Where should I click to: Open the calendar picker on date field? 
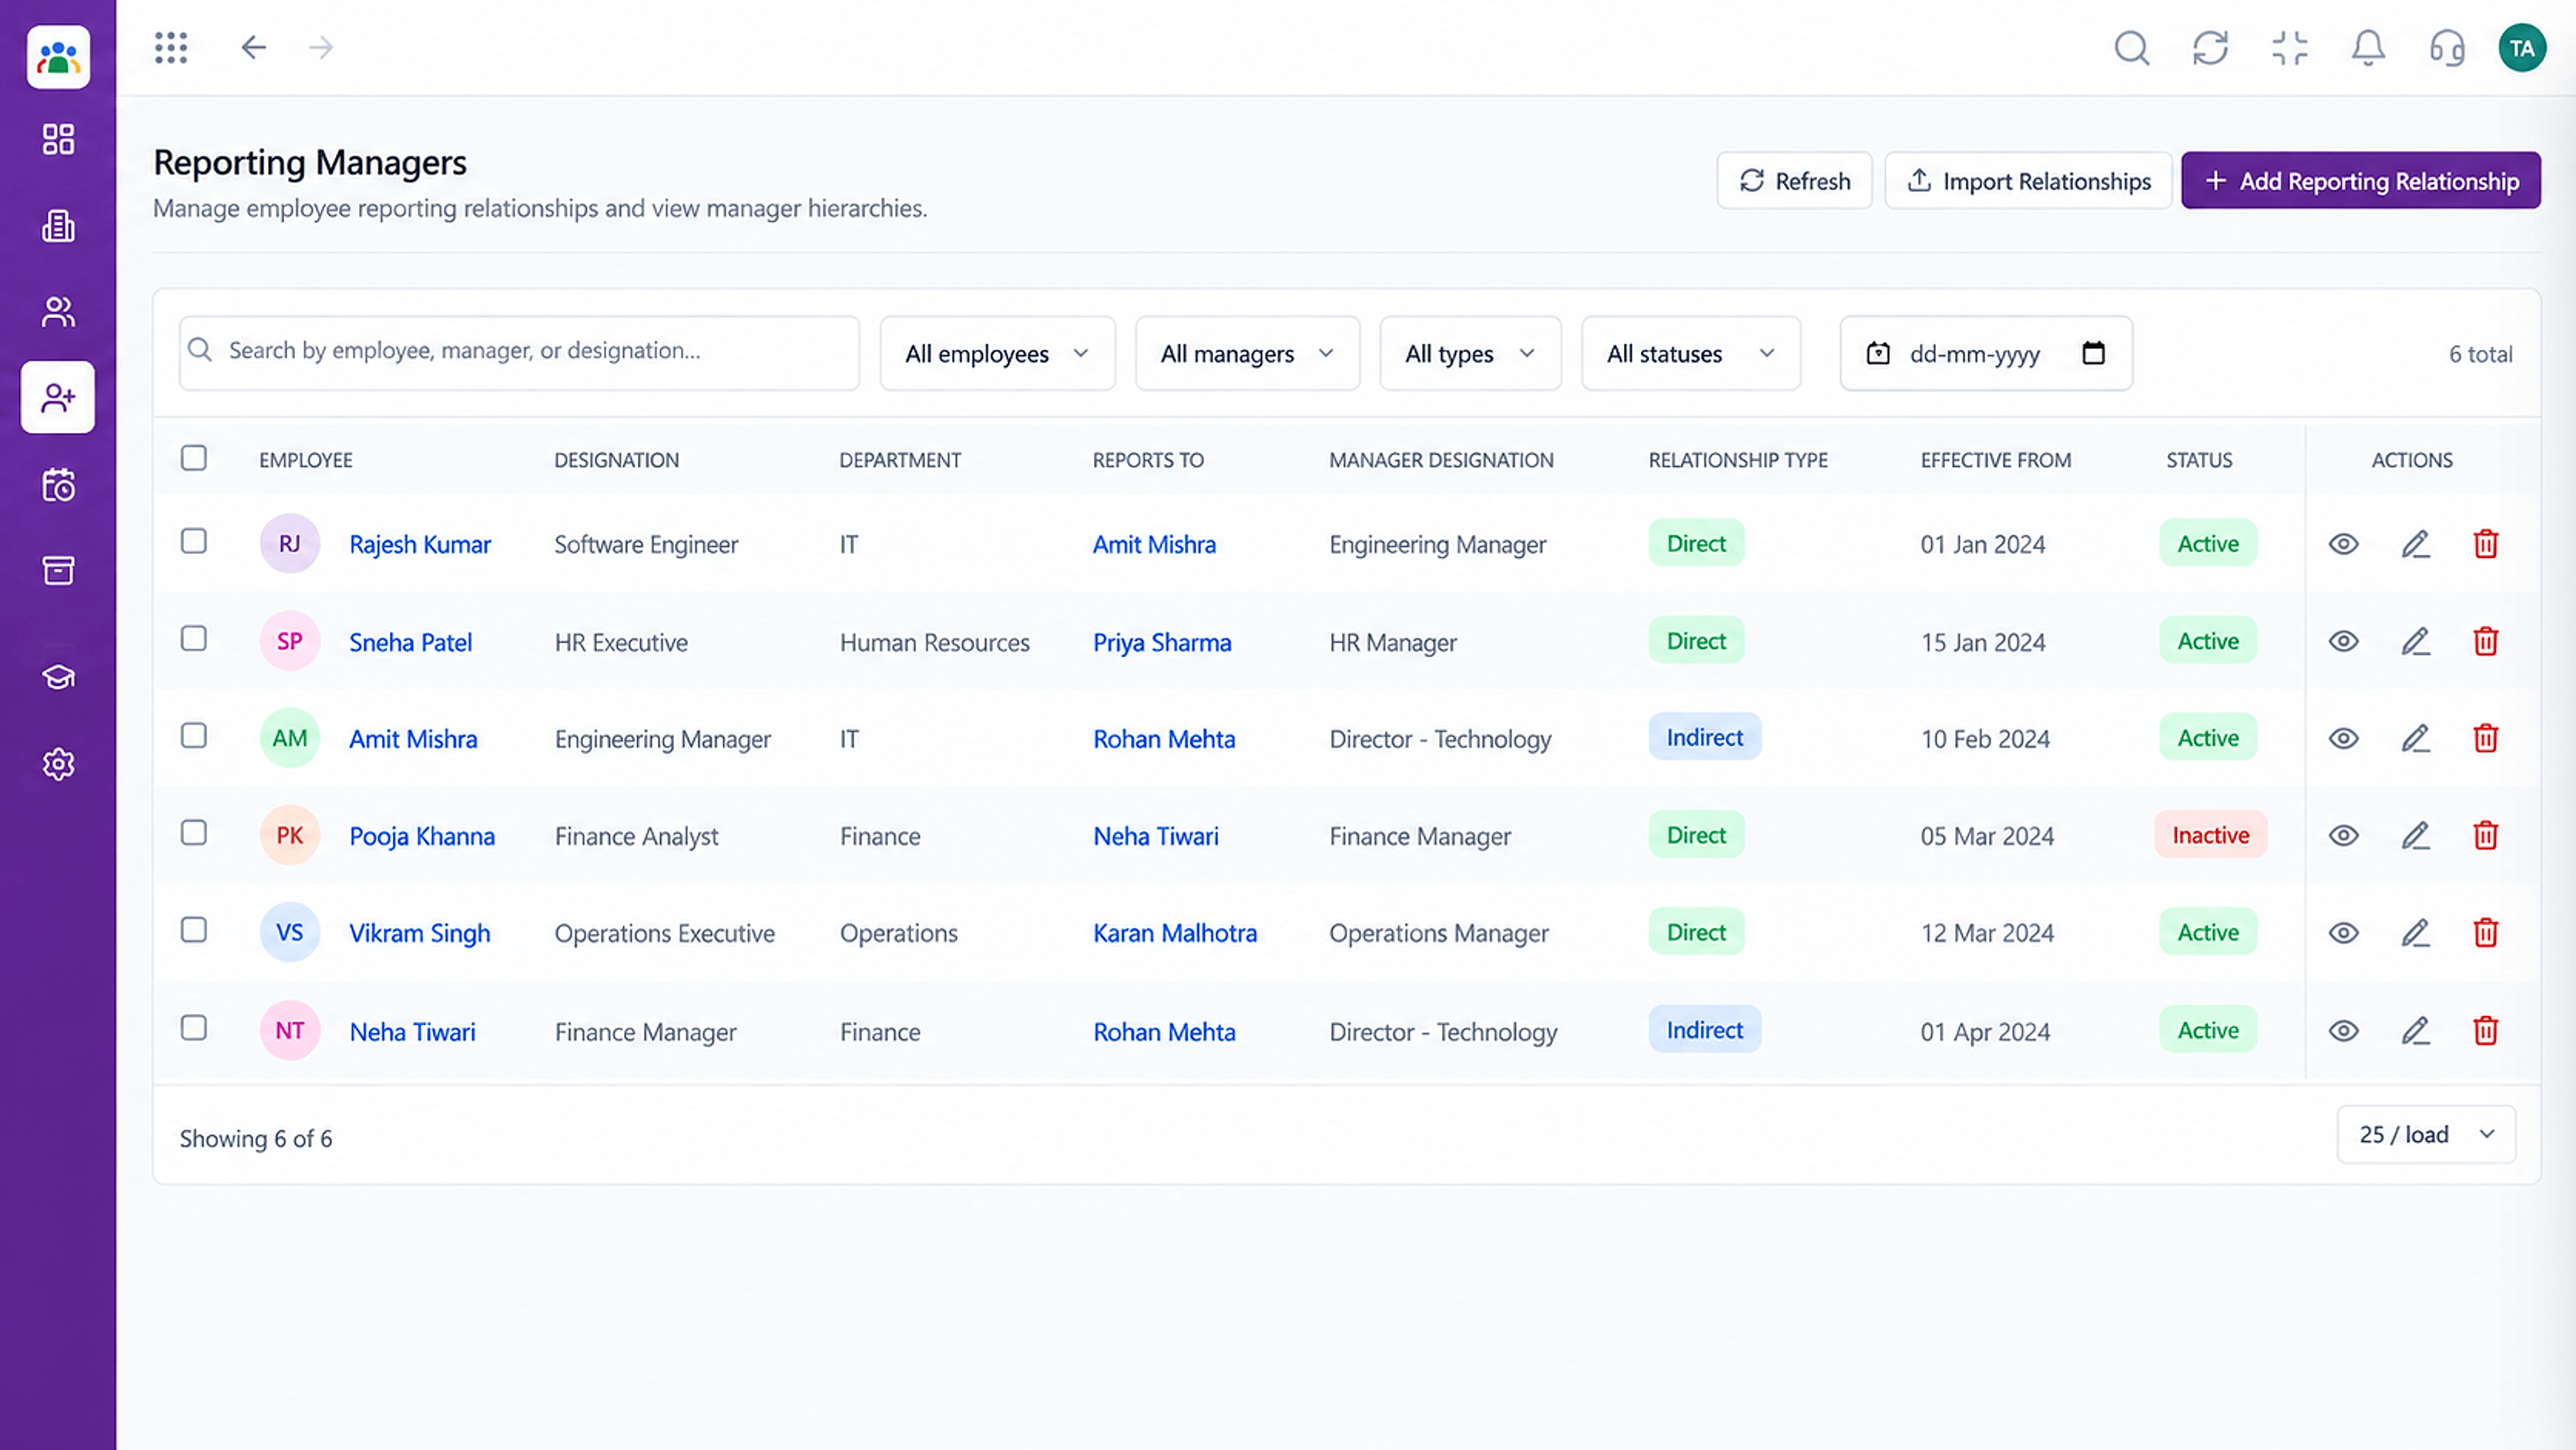(2093, 353)
